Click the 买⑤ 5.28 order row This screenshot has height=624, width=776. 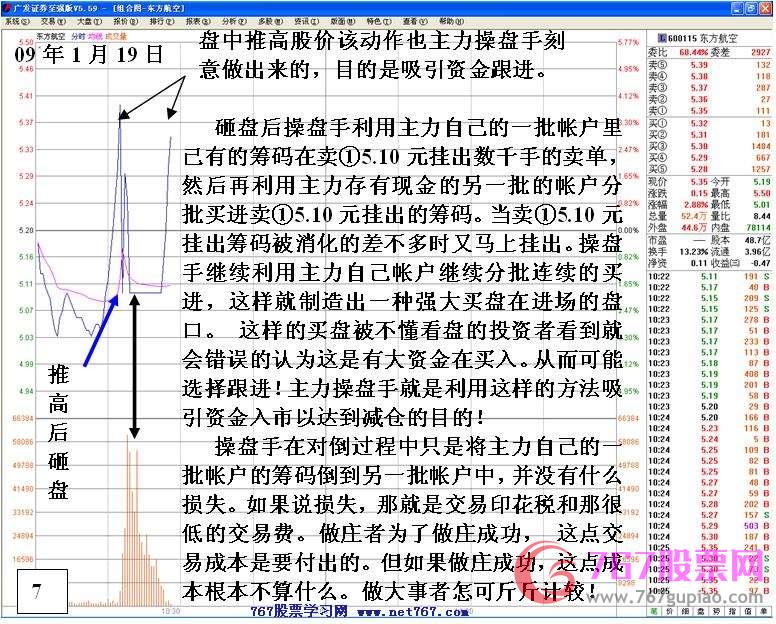(x=710, y=169)
